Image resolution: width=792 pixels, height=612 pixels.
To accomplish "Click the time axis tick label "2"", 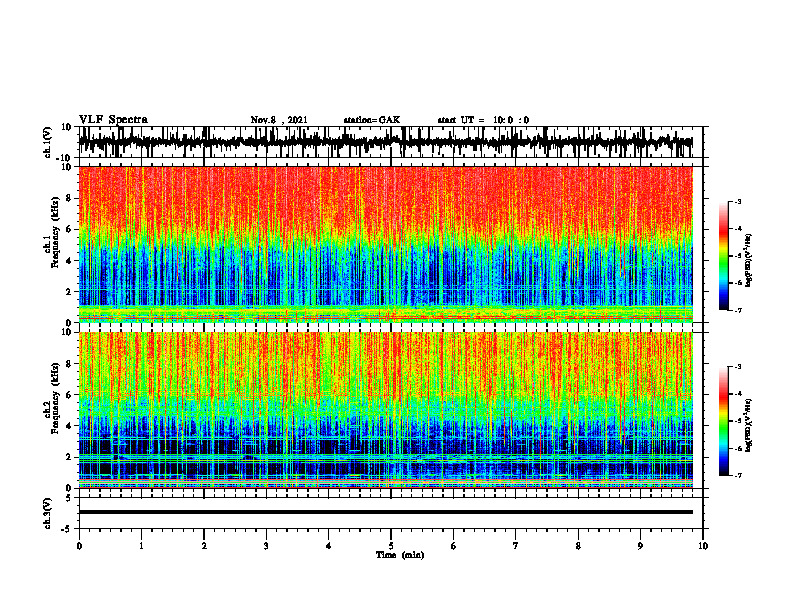I will [204, 546].
